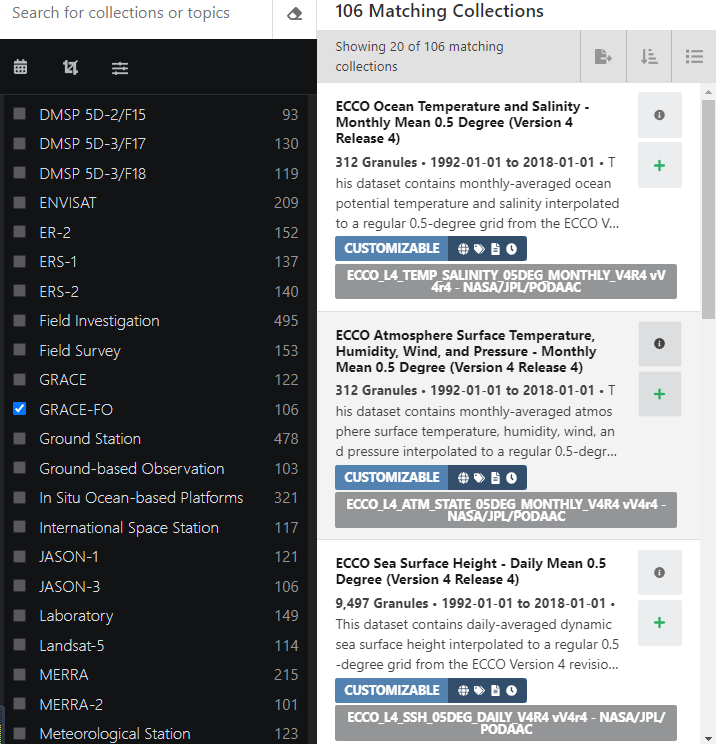Click clock icon on ECCO Sea Surface badge

511,690
